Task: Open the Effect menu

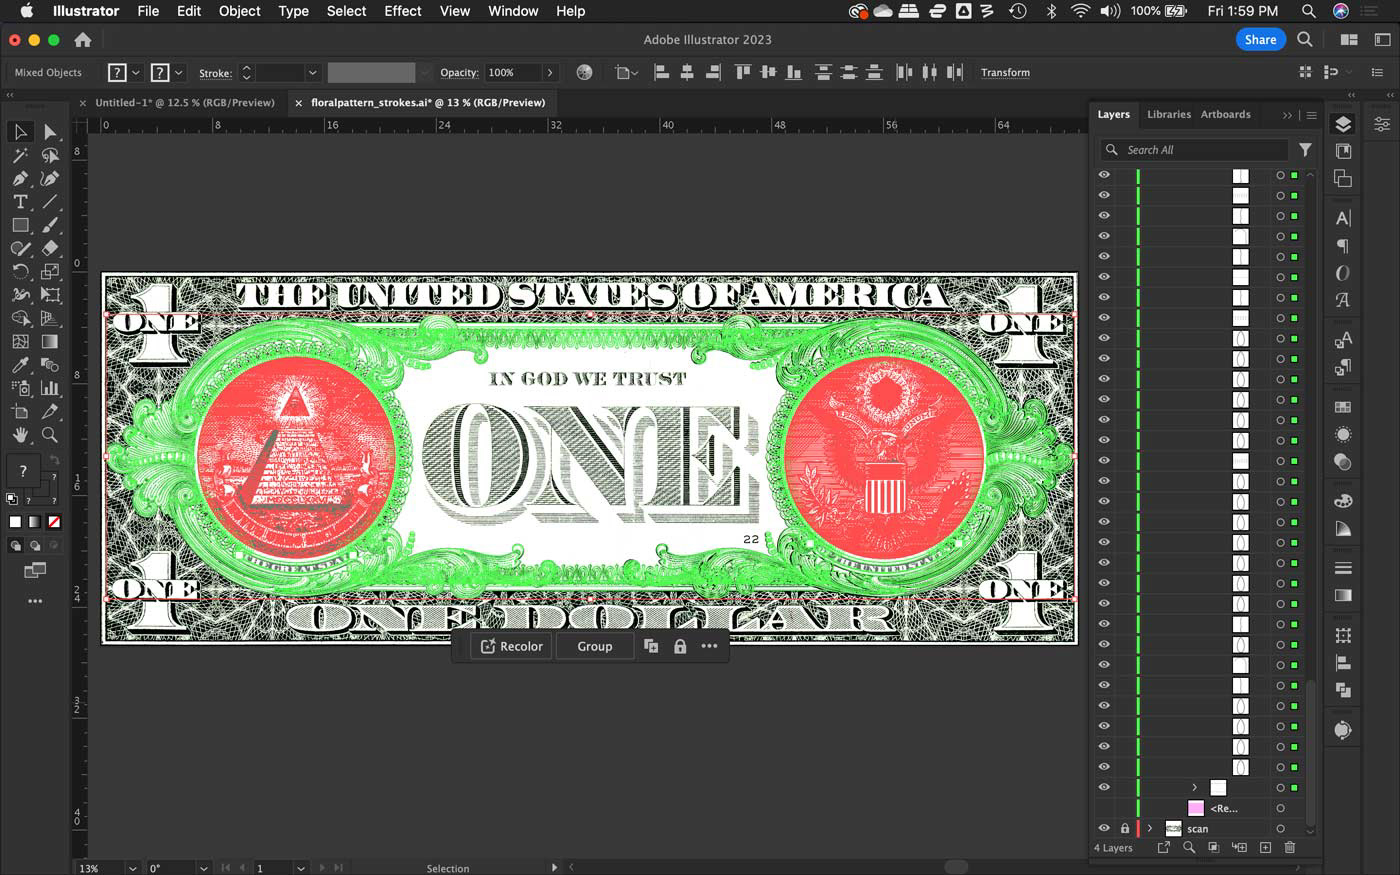Action: 403,11
